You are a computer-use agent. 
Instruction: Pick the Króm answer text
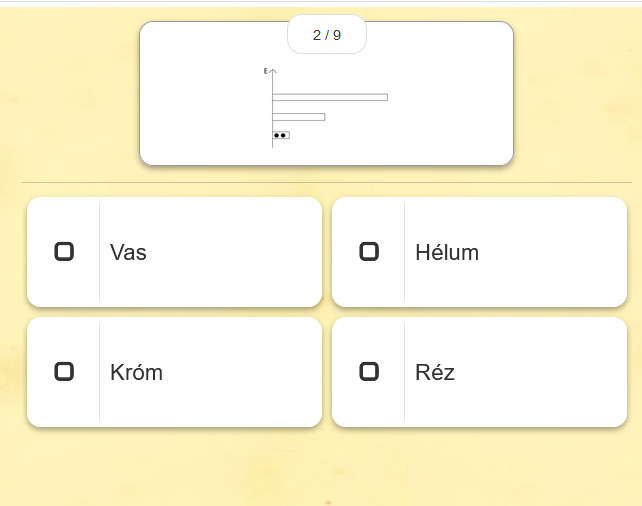pos(136,372)
